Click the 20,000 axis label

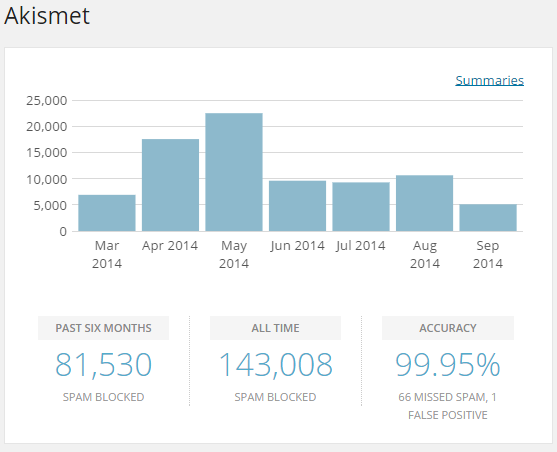(47, 127)
